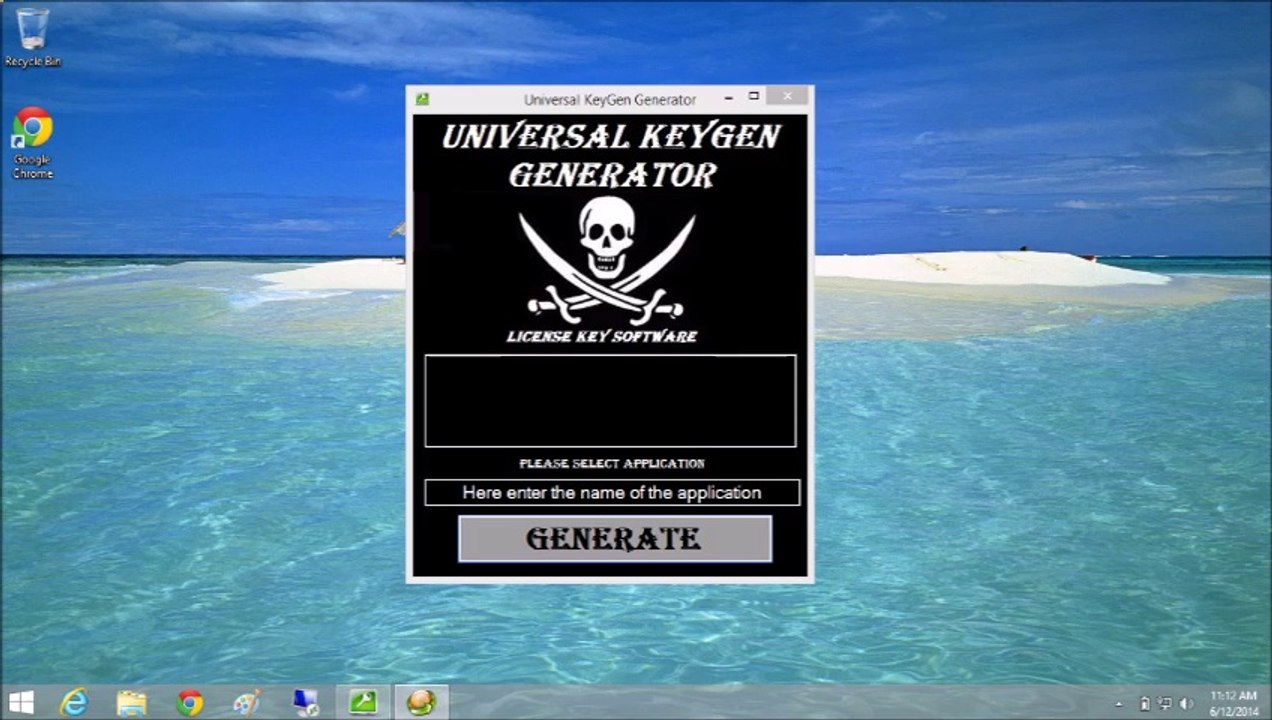Click the active KeyGen app taskbar icon
Image resolution: width=1272 pixels, height=720 pixels.
pyautogui.click(x=421, y=703)
